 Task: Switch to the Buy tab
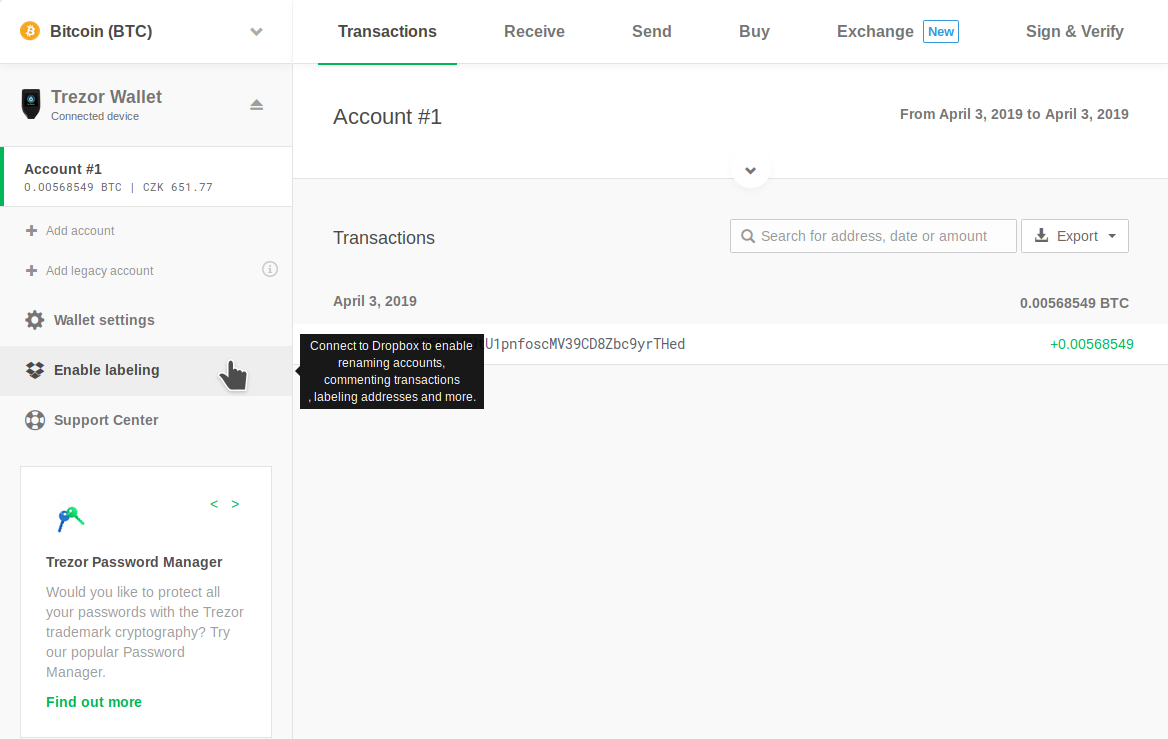754,32
